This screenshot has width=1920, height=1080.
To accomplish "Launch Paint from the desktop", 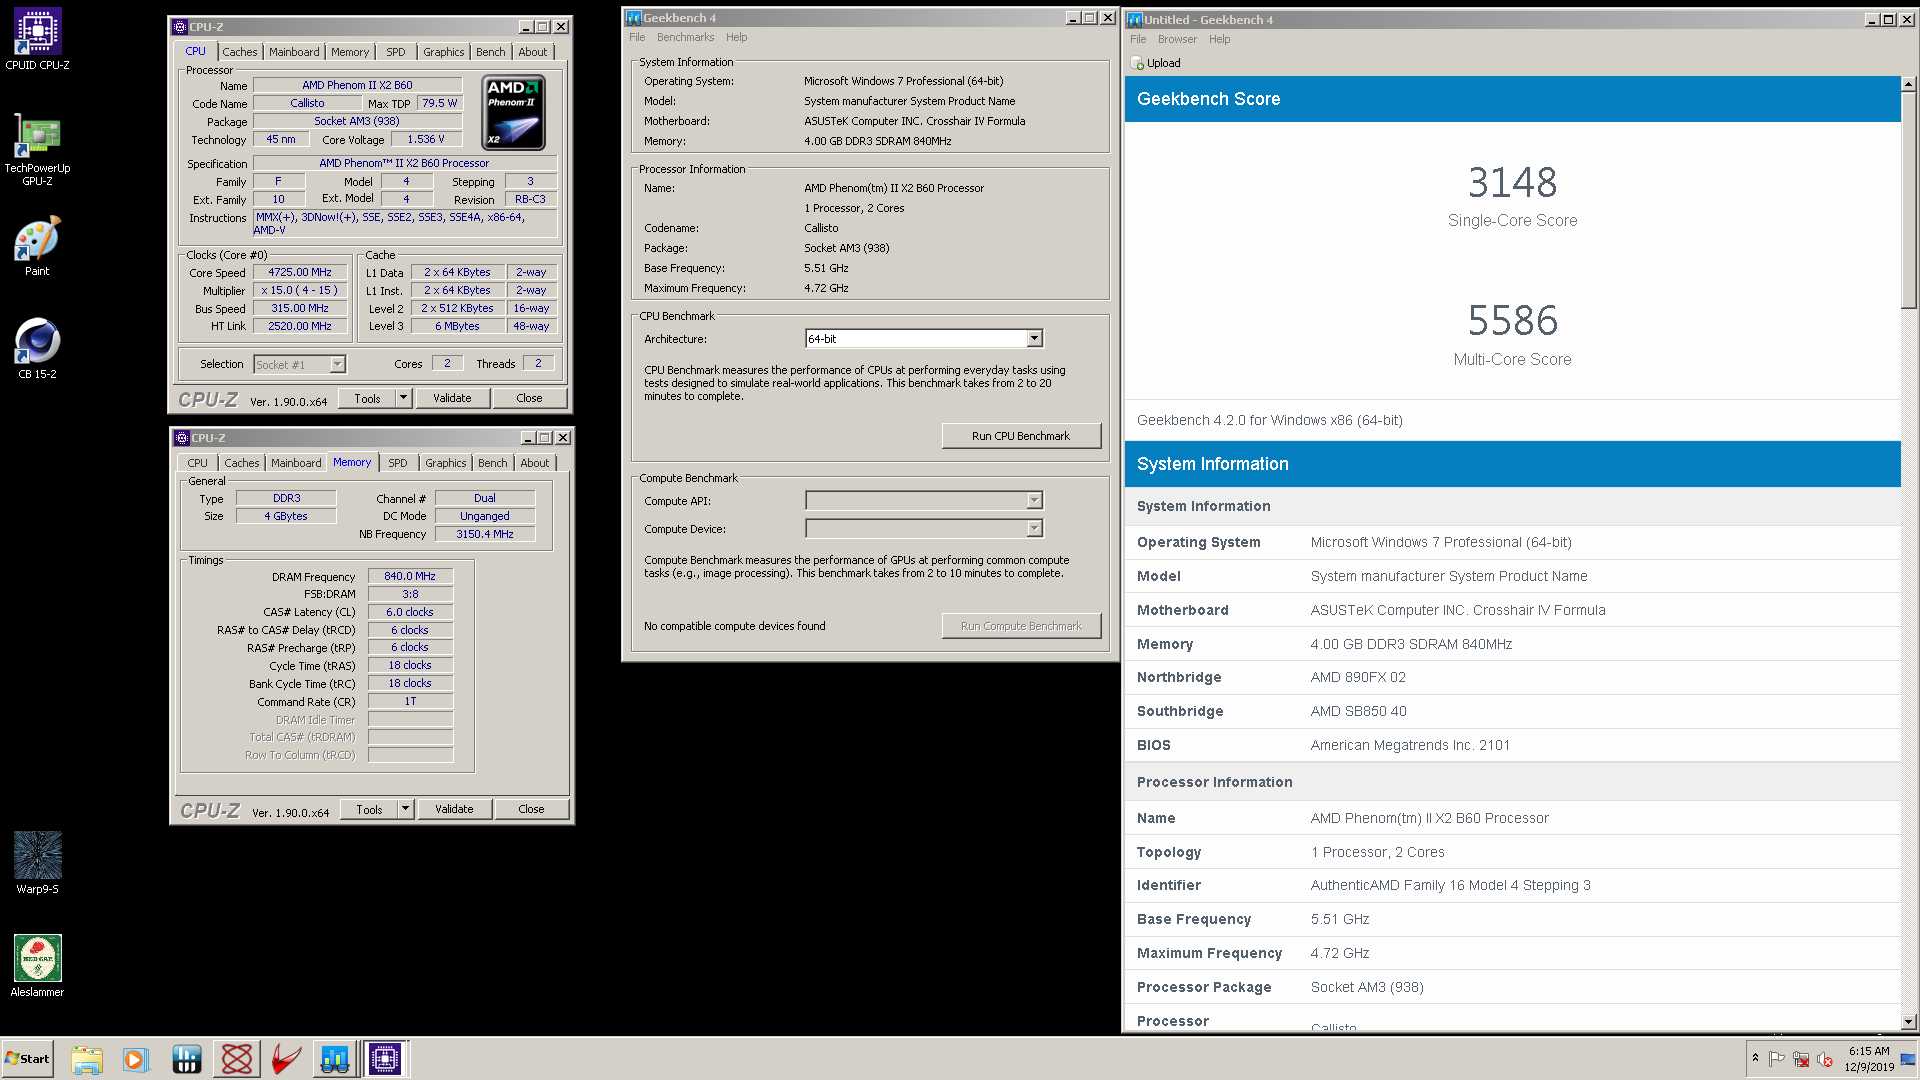I will pos(37,245).
